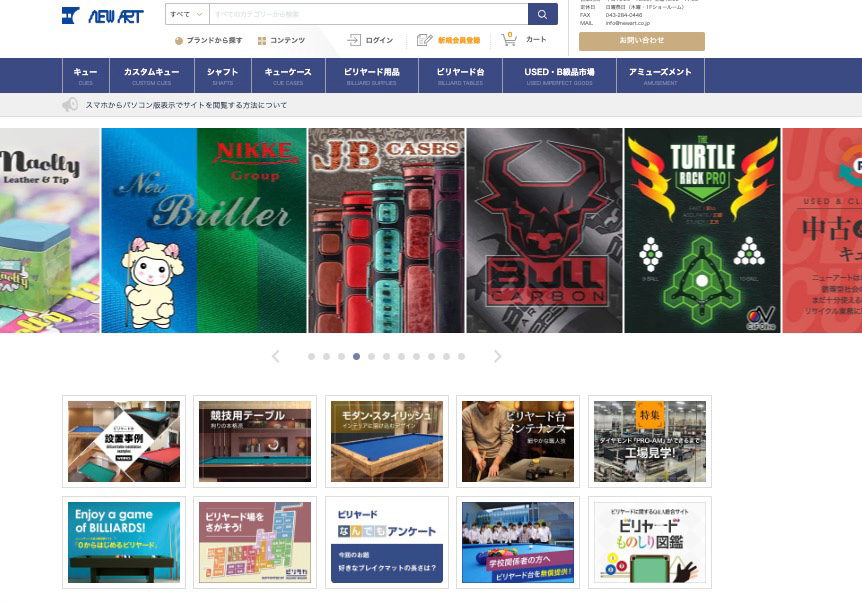Open the 設置事例 installation examples tile
Image resolution: width=862 pixels, height=603 pixels.
(x=124, y=441)
